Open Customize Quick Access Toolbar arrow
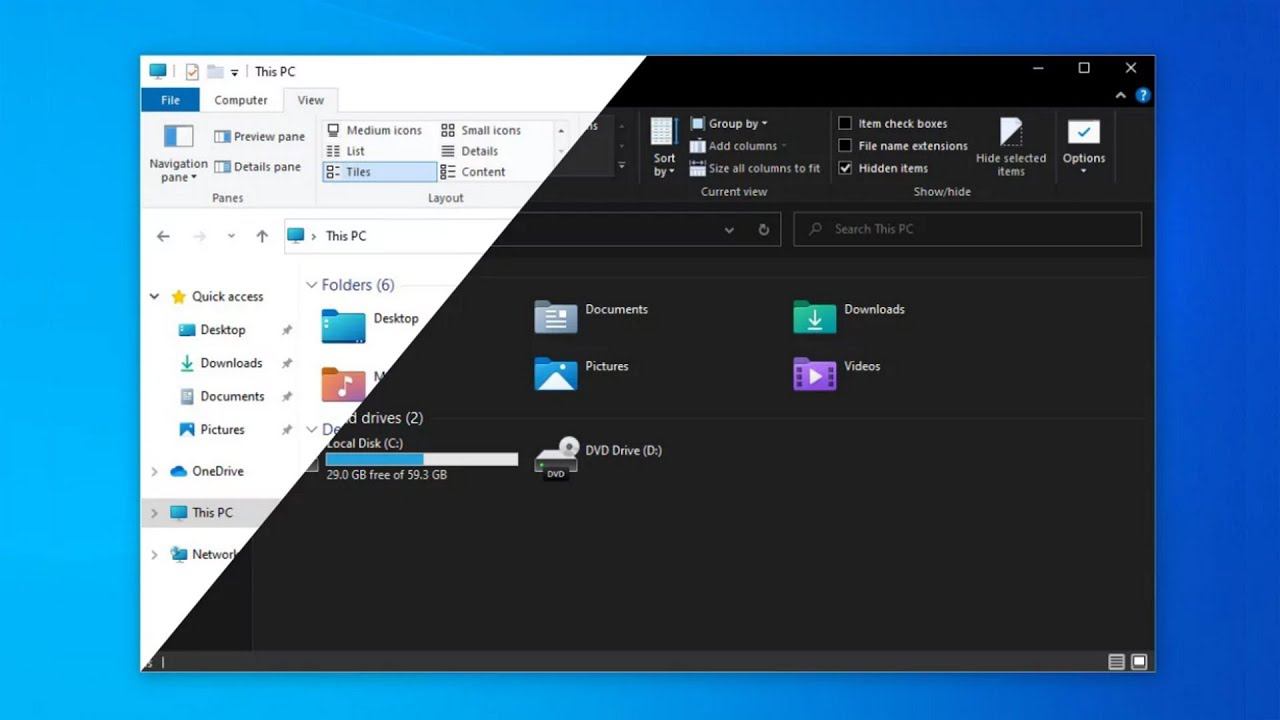Screen dimensions: 1280x720 (x=235, y=72)
